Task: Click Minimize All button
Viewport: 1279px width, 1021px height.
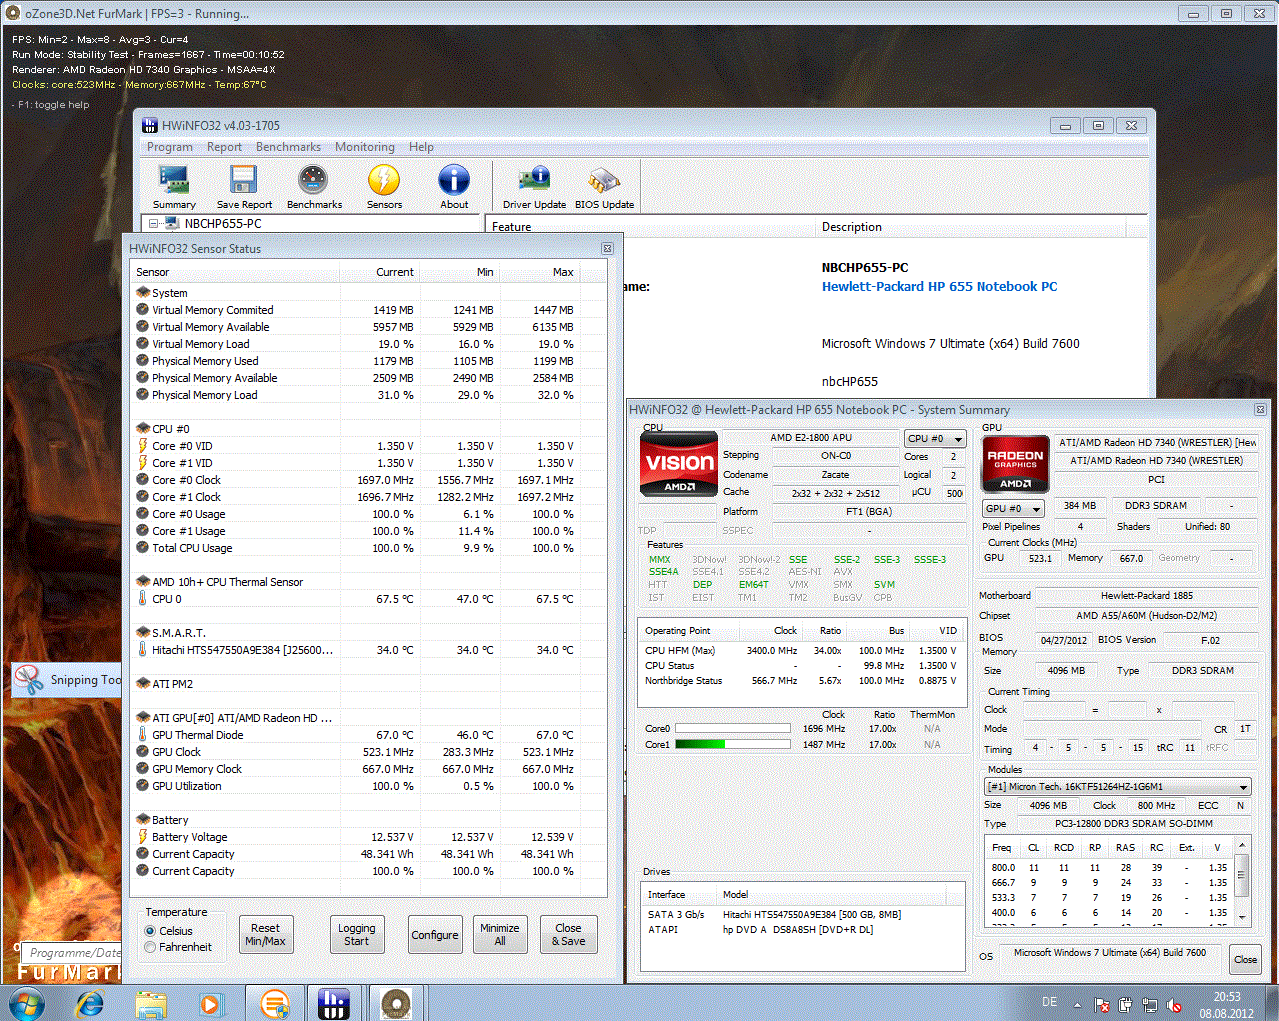Action: pyautogui.click(x=499, y=934)
